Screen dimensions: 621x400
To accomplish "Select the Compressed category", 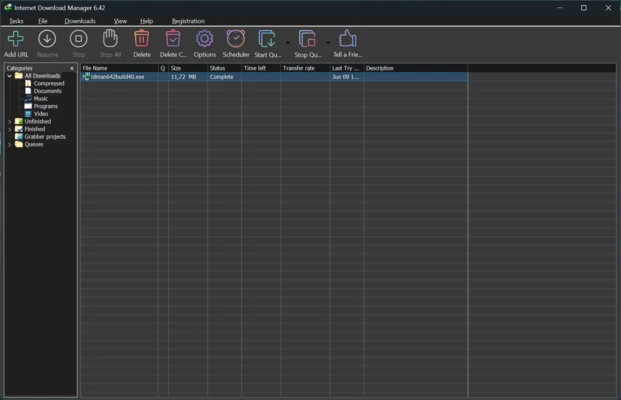I will [49, 84].
